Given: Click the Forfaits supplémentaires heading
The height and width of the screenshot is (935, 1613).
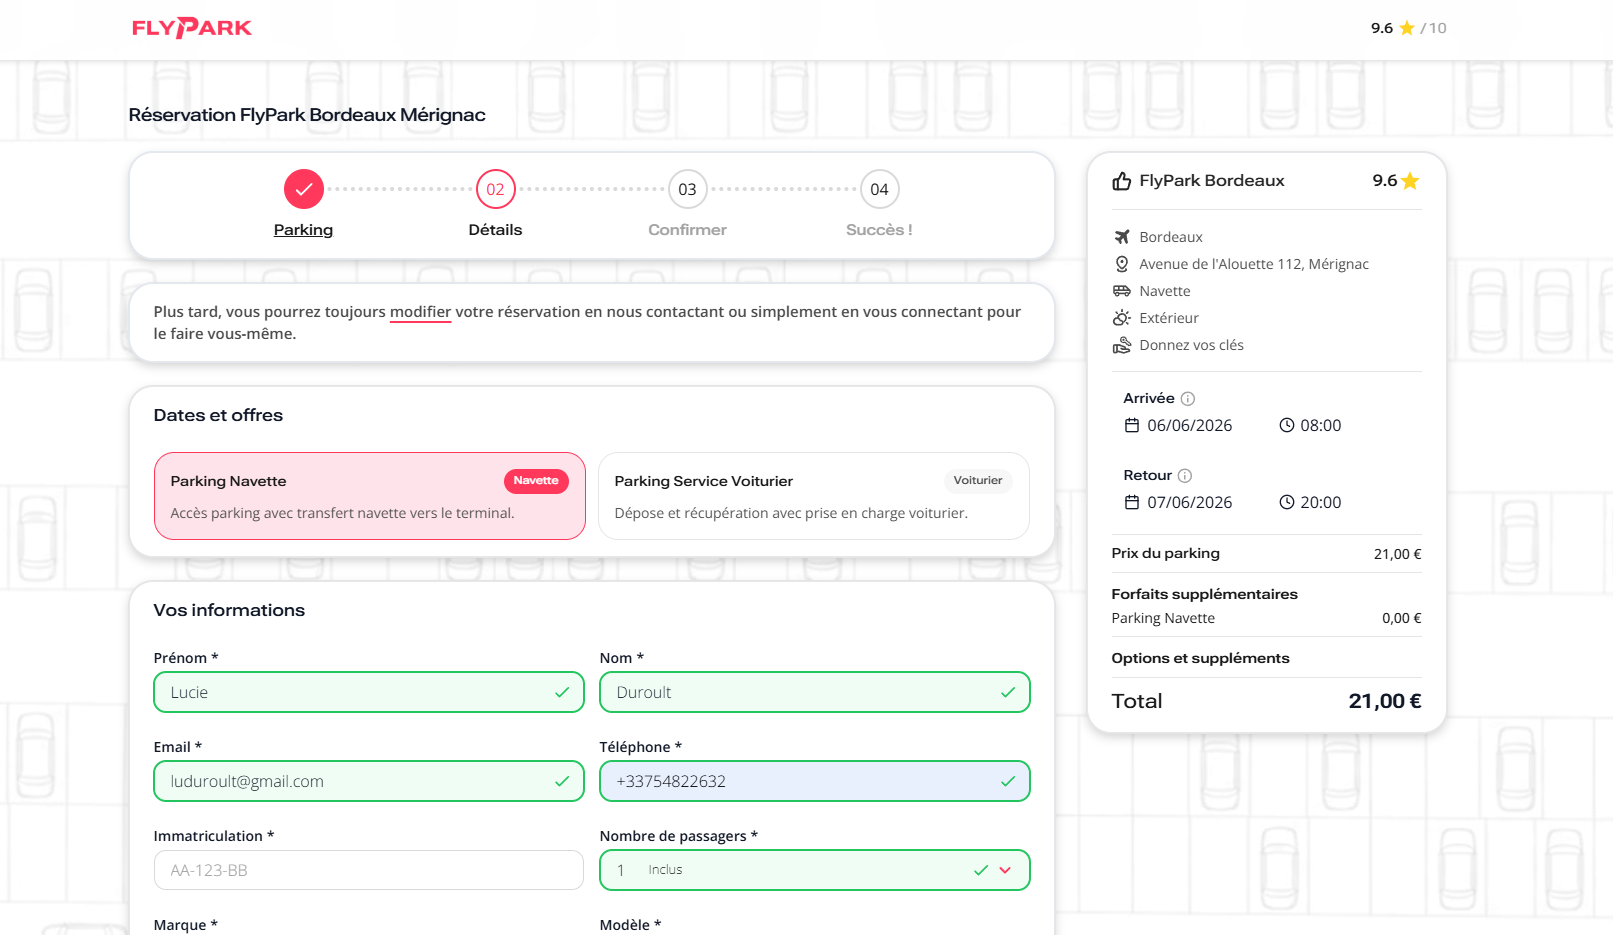Looking at the screenshot, I should coord(1204,594).
